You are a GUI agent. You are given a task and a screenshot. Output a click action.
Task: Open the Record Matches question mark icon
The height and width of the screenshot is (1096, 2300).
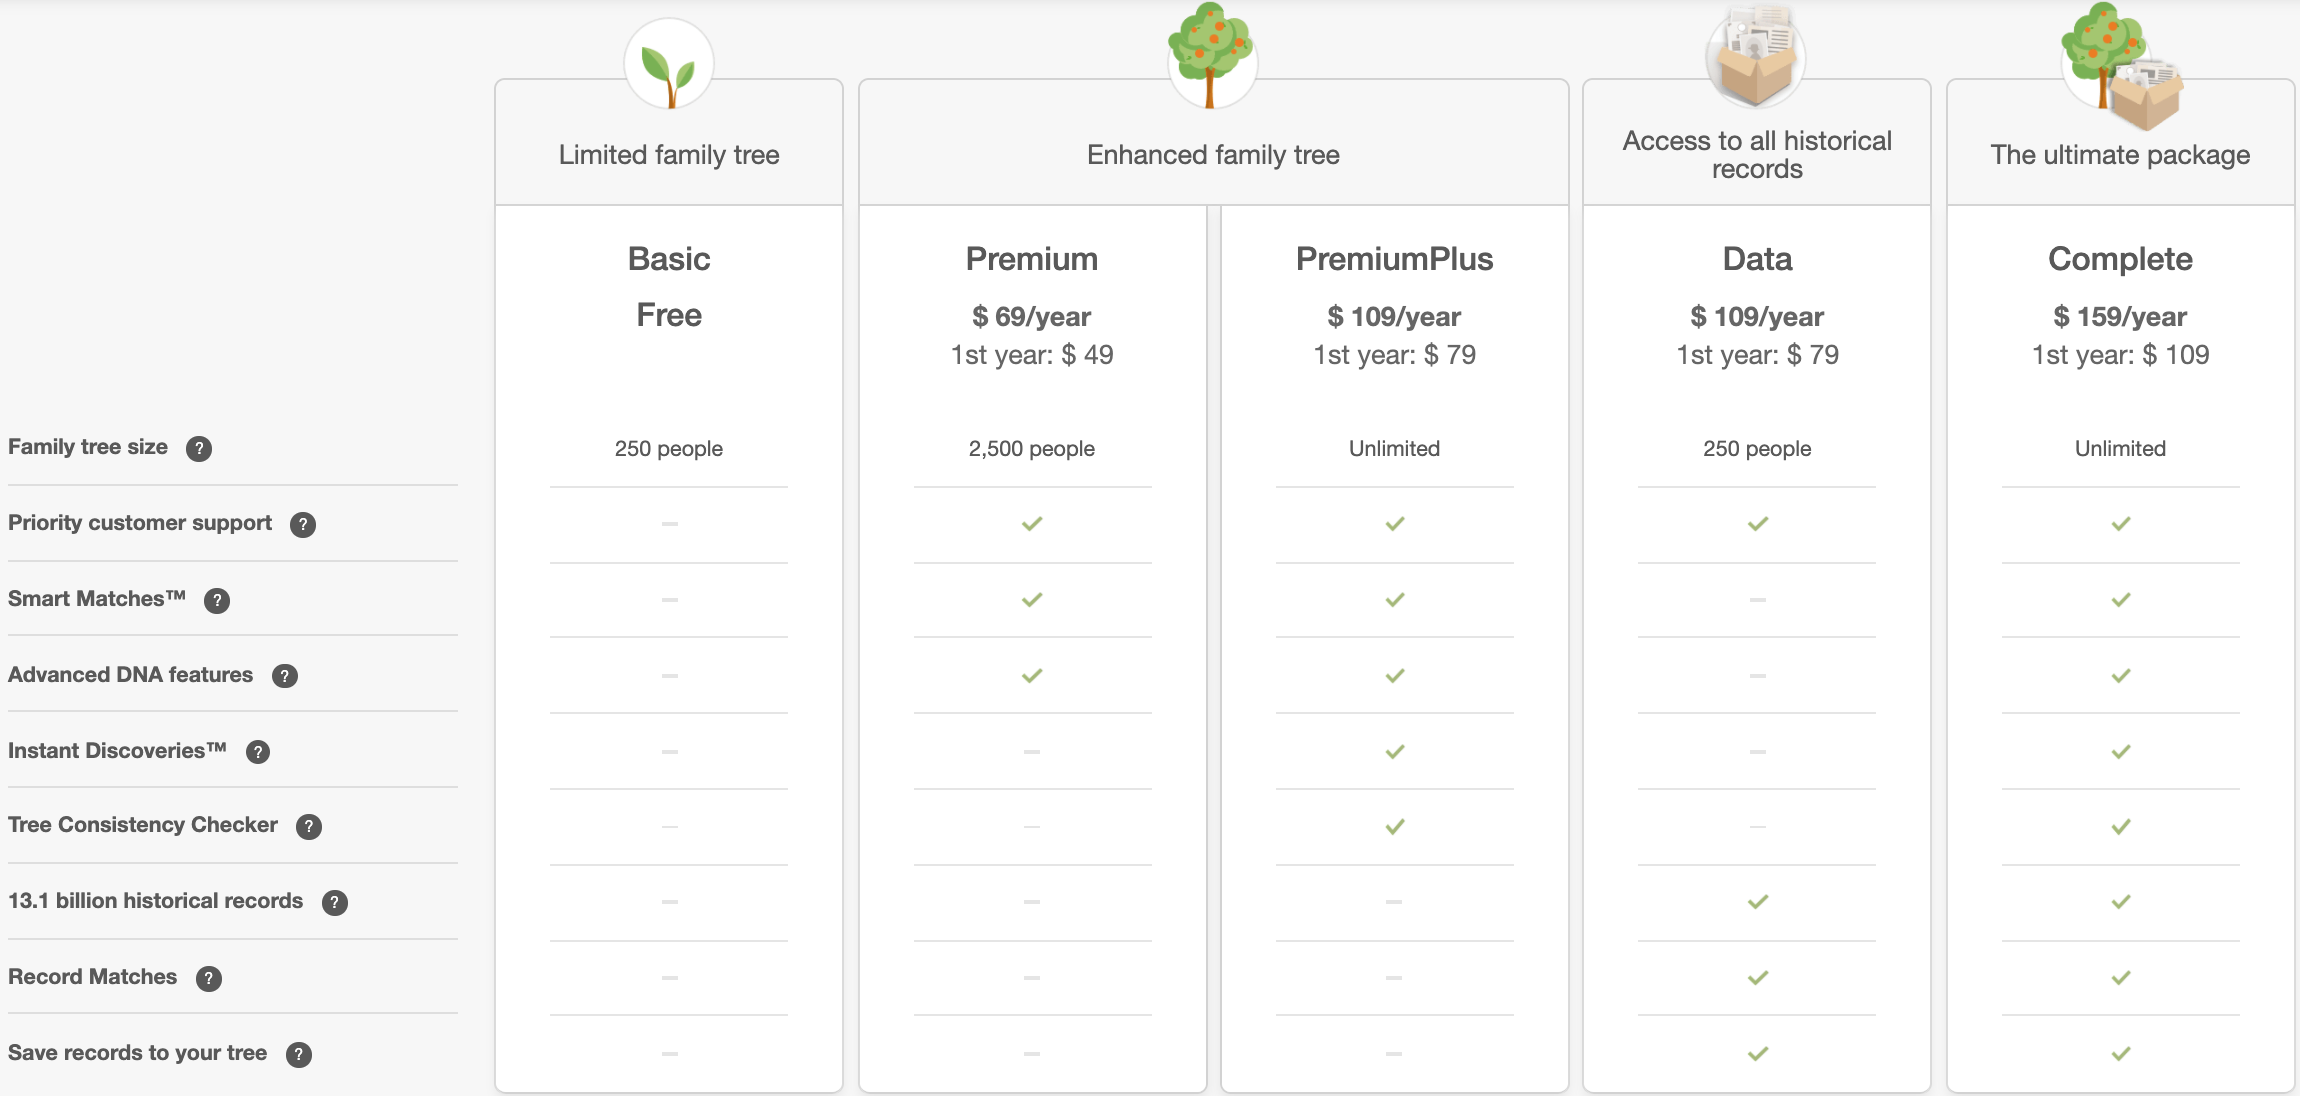click(209, 979)
